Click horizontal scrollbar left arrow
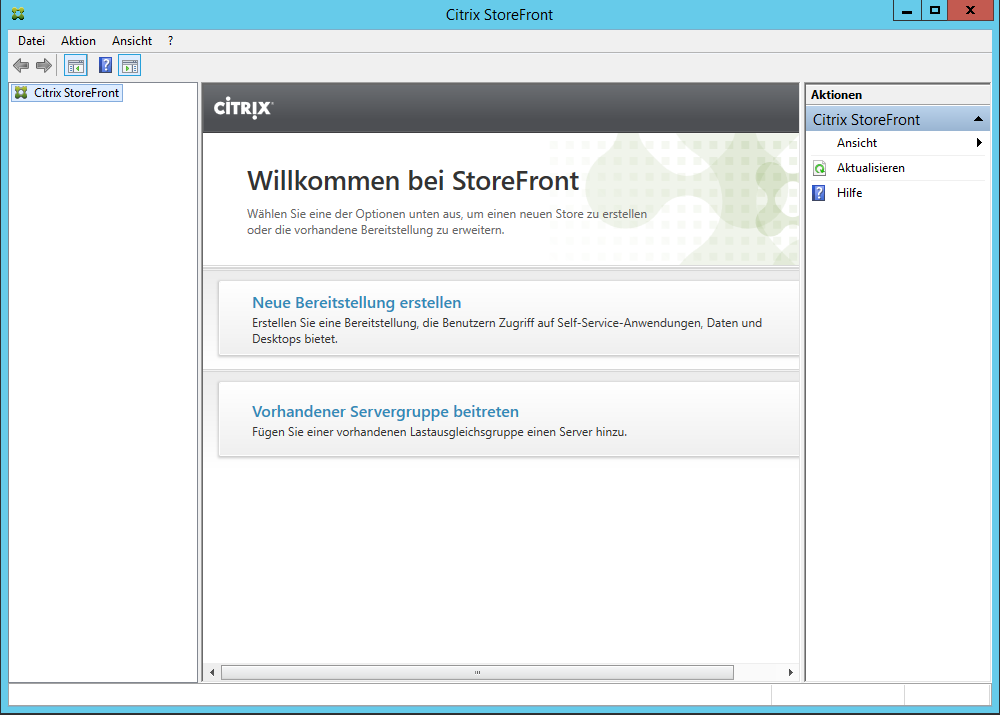 point(212,672)
